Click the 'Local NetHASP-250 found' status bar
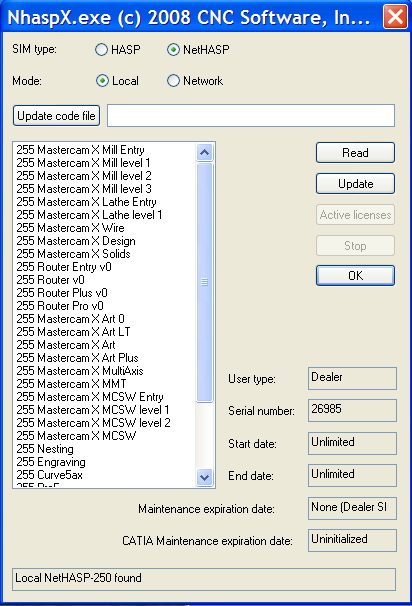Image resolution: width=412 pixels, height=606 pixels. [x=204, y=579]
